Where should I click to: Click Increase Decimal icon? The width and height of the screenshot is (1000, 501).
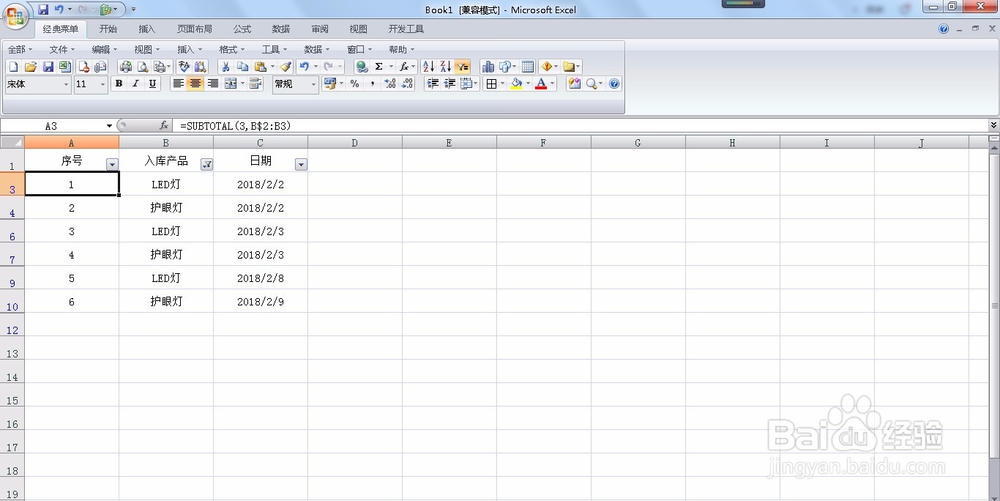pyautogui.click(x=390, y=84)
